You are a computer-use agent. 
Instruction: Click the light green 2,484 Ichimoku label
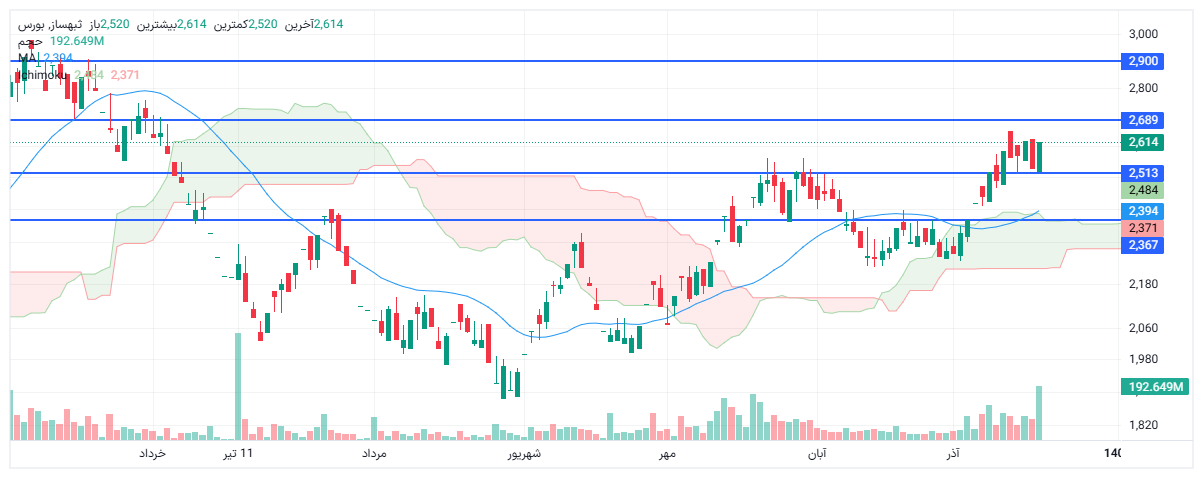tap(1142, 190)
